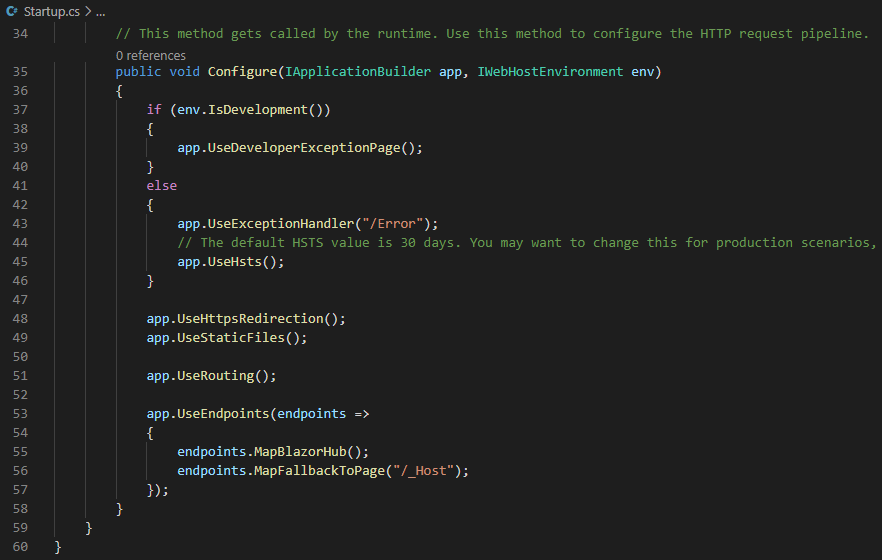Click the closing '});' on line 57
This screenshot has height=560, width=882.
pyautogui.click(x=158, y=490)
